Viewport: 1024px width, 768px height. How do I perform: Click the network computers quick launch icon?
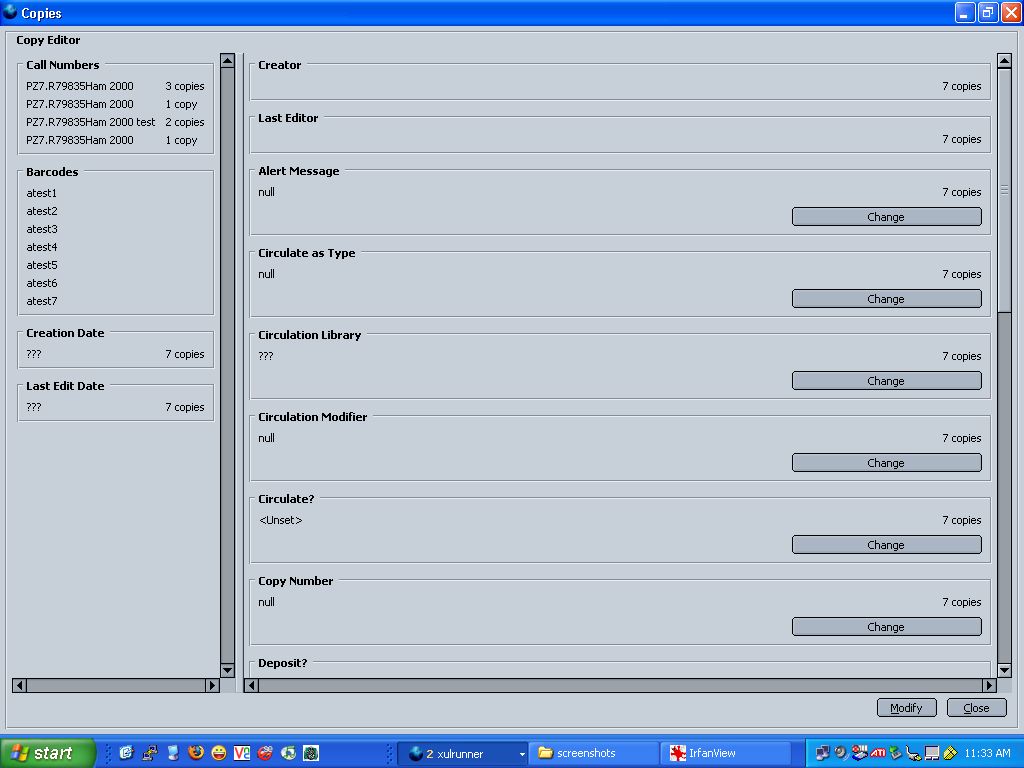150,753
